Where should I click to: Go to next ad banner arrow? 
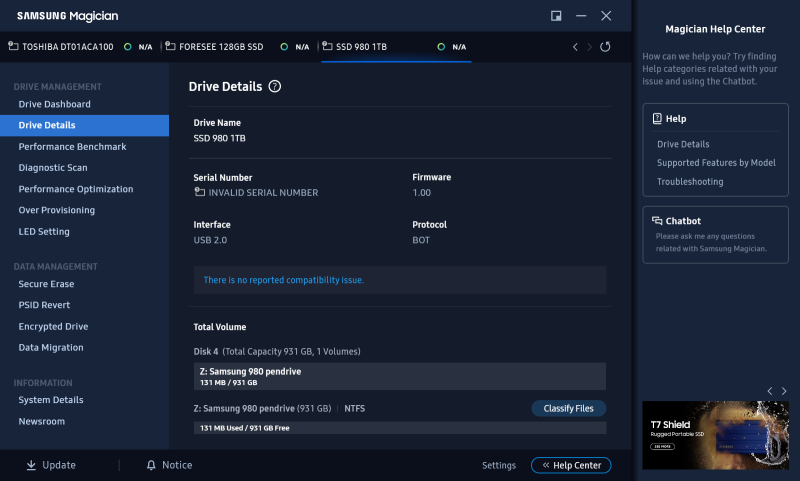[x=784, y=391]
